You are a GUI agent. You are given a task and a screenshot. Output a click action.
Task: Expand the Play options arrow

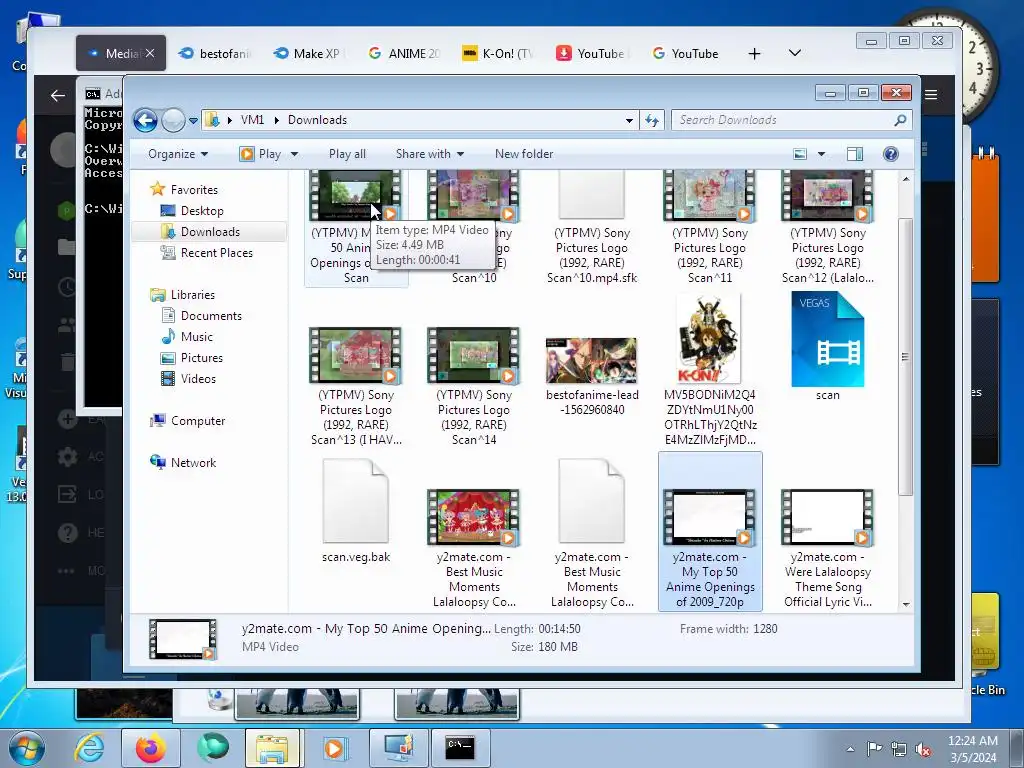pos(295,154)
